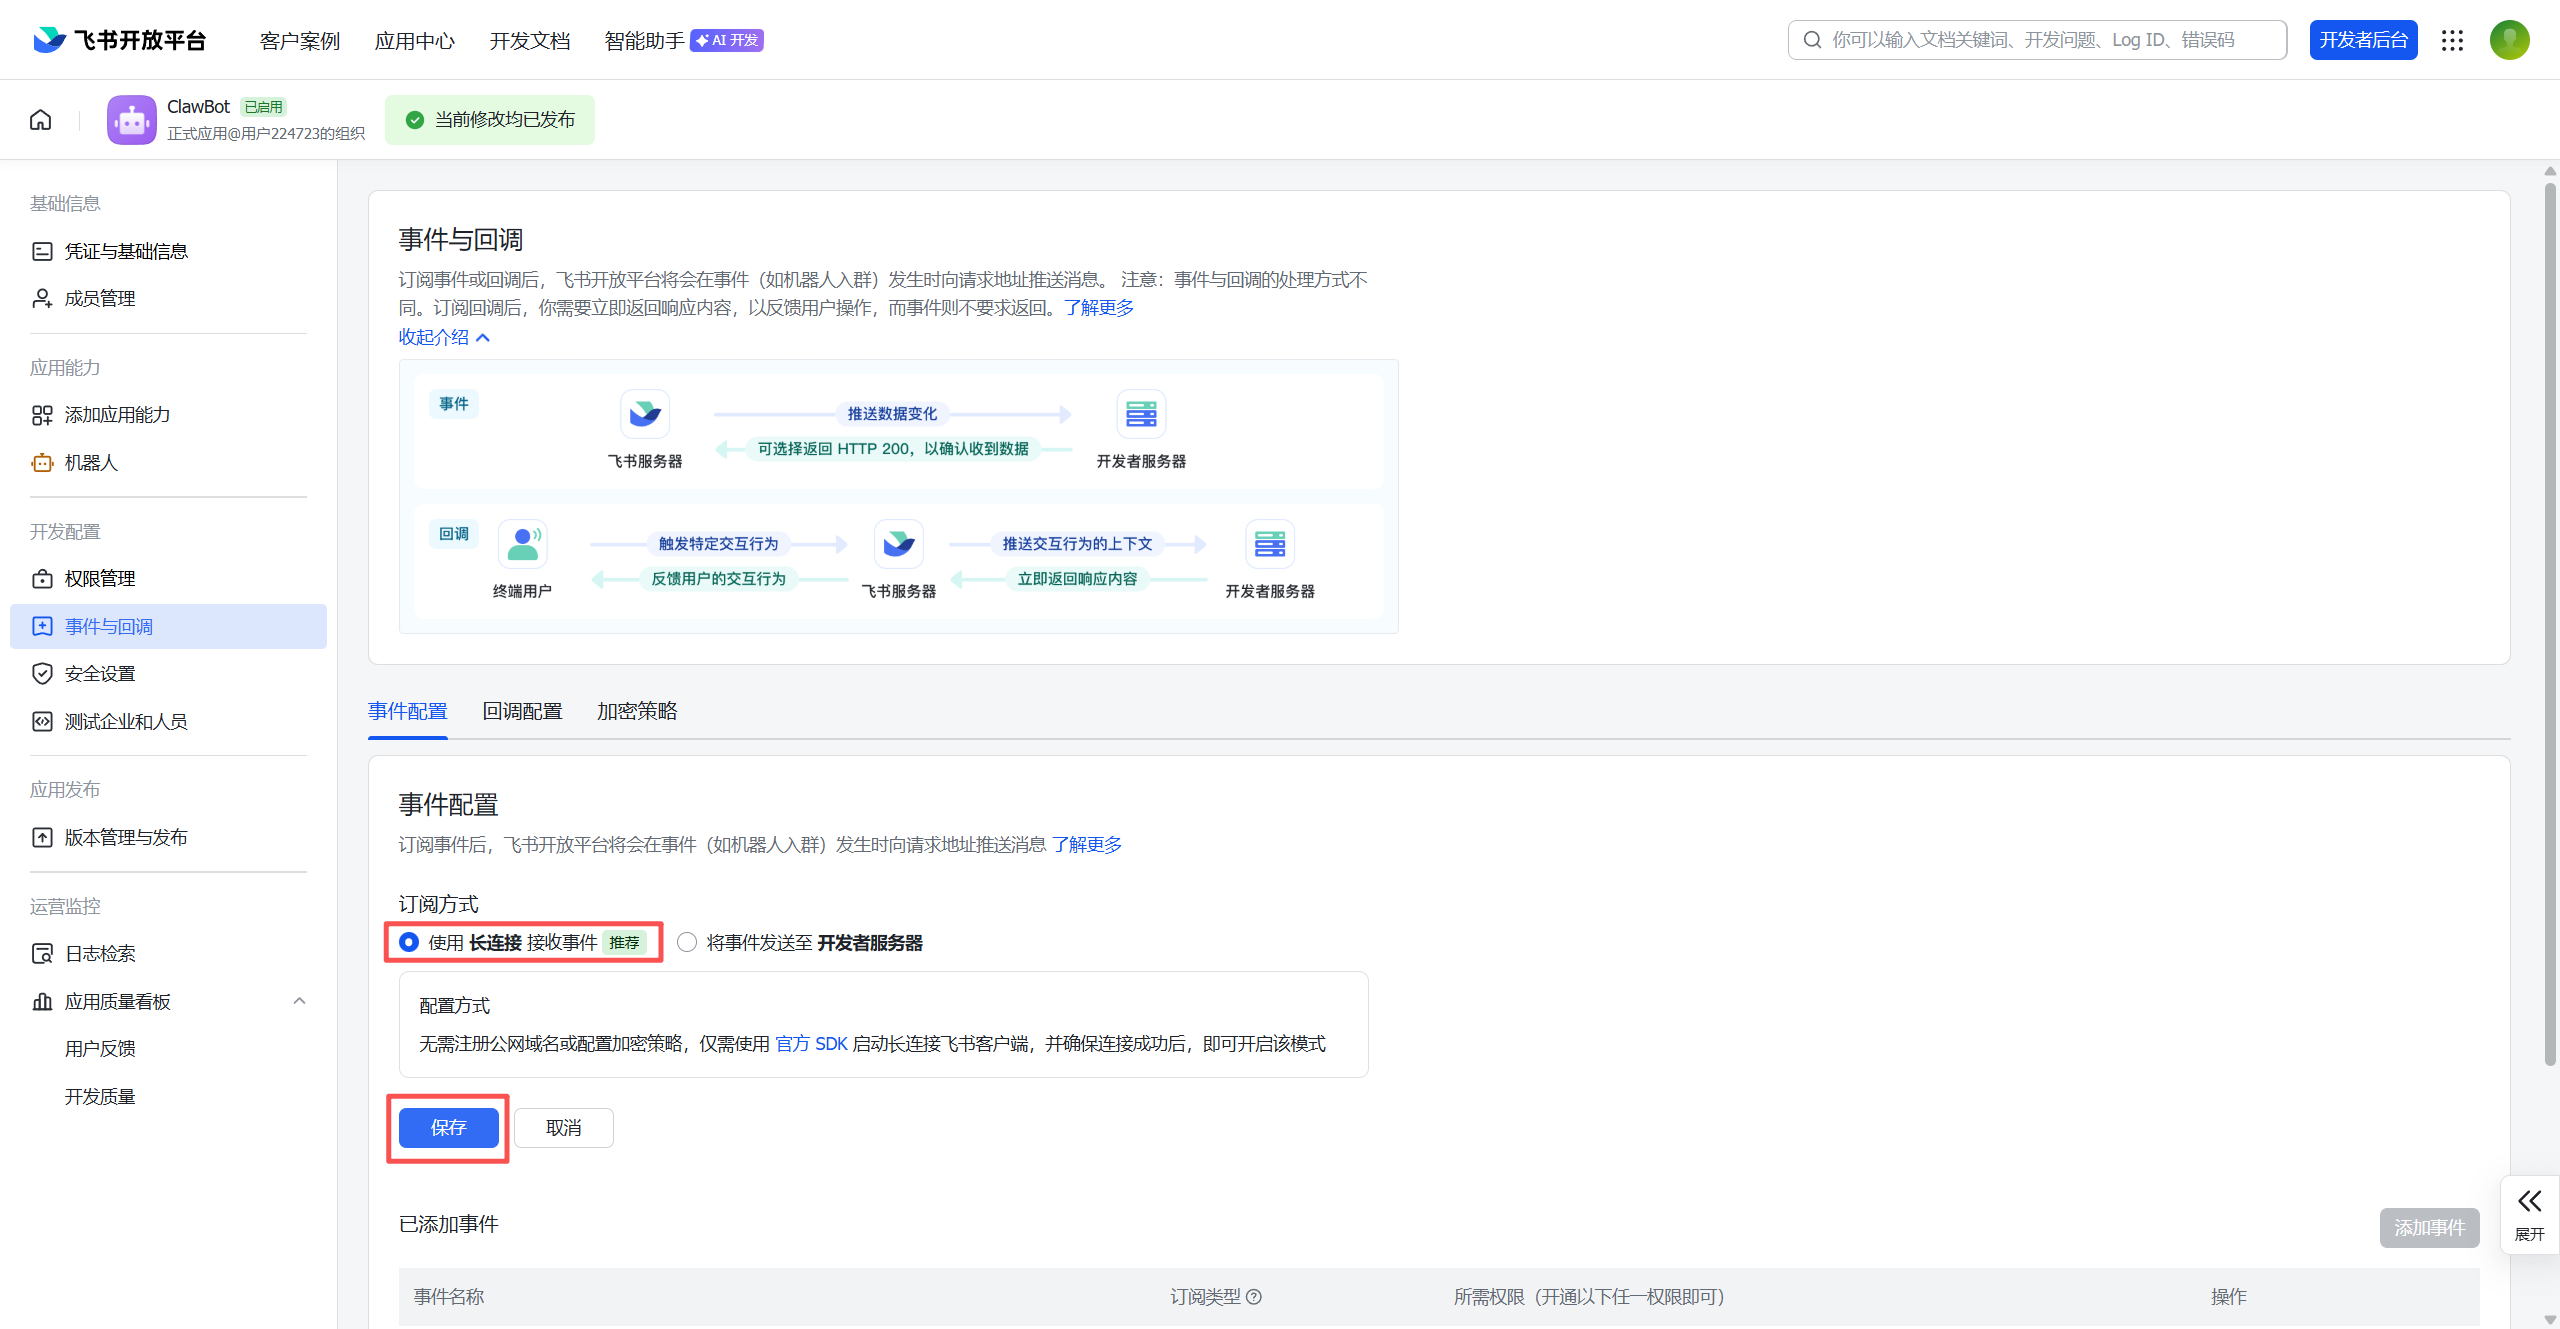Switch to the 回调配置 tab
Viewport: 2560px width, 1329px height.
pyautogui.click(x=522, y=711)
